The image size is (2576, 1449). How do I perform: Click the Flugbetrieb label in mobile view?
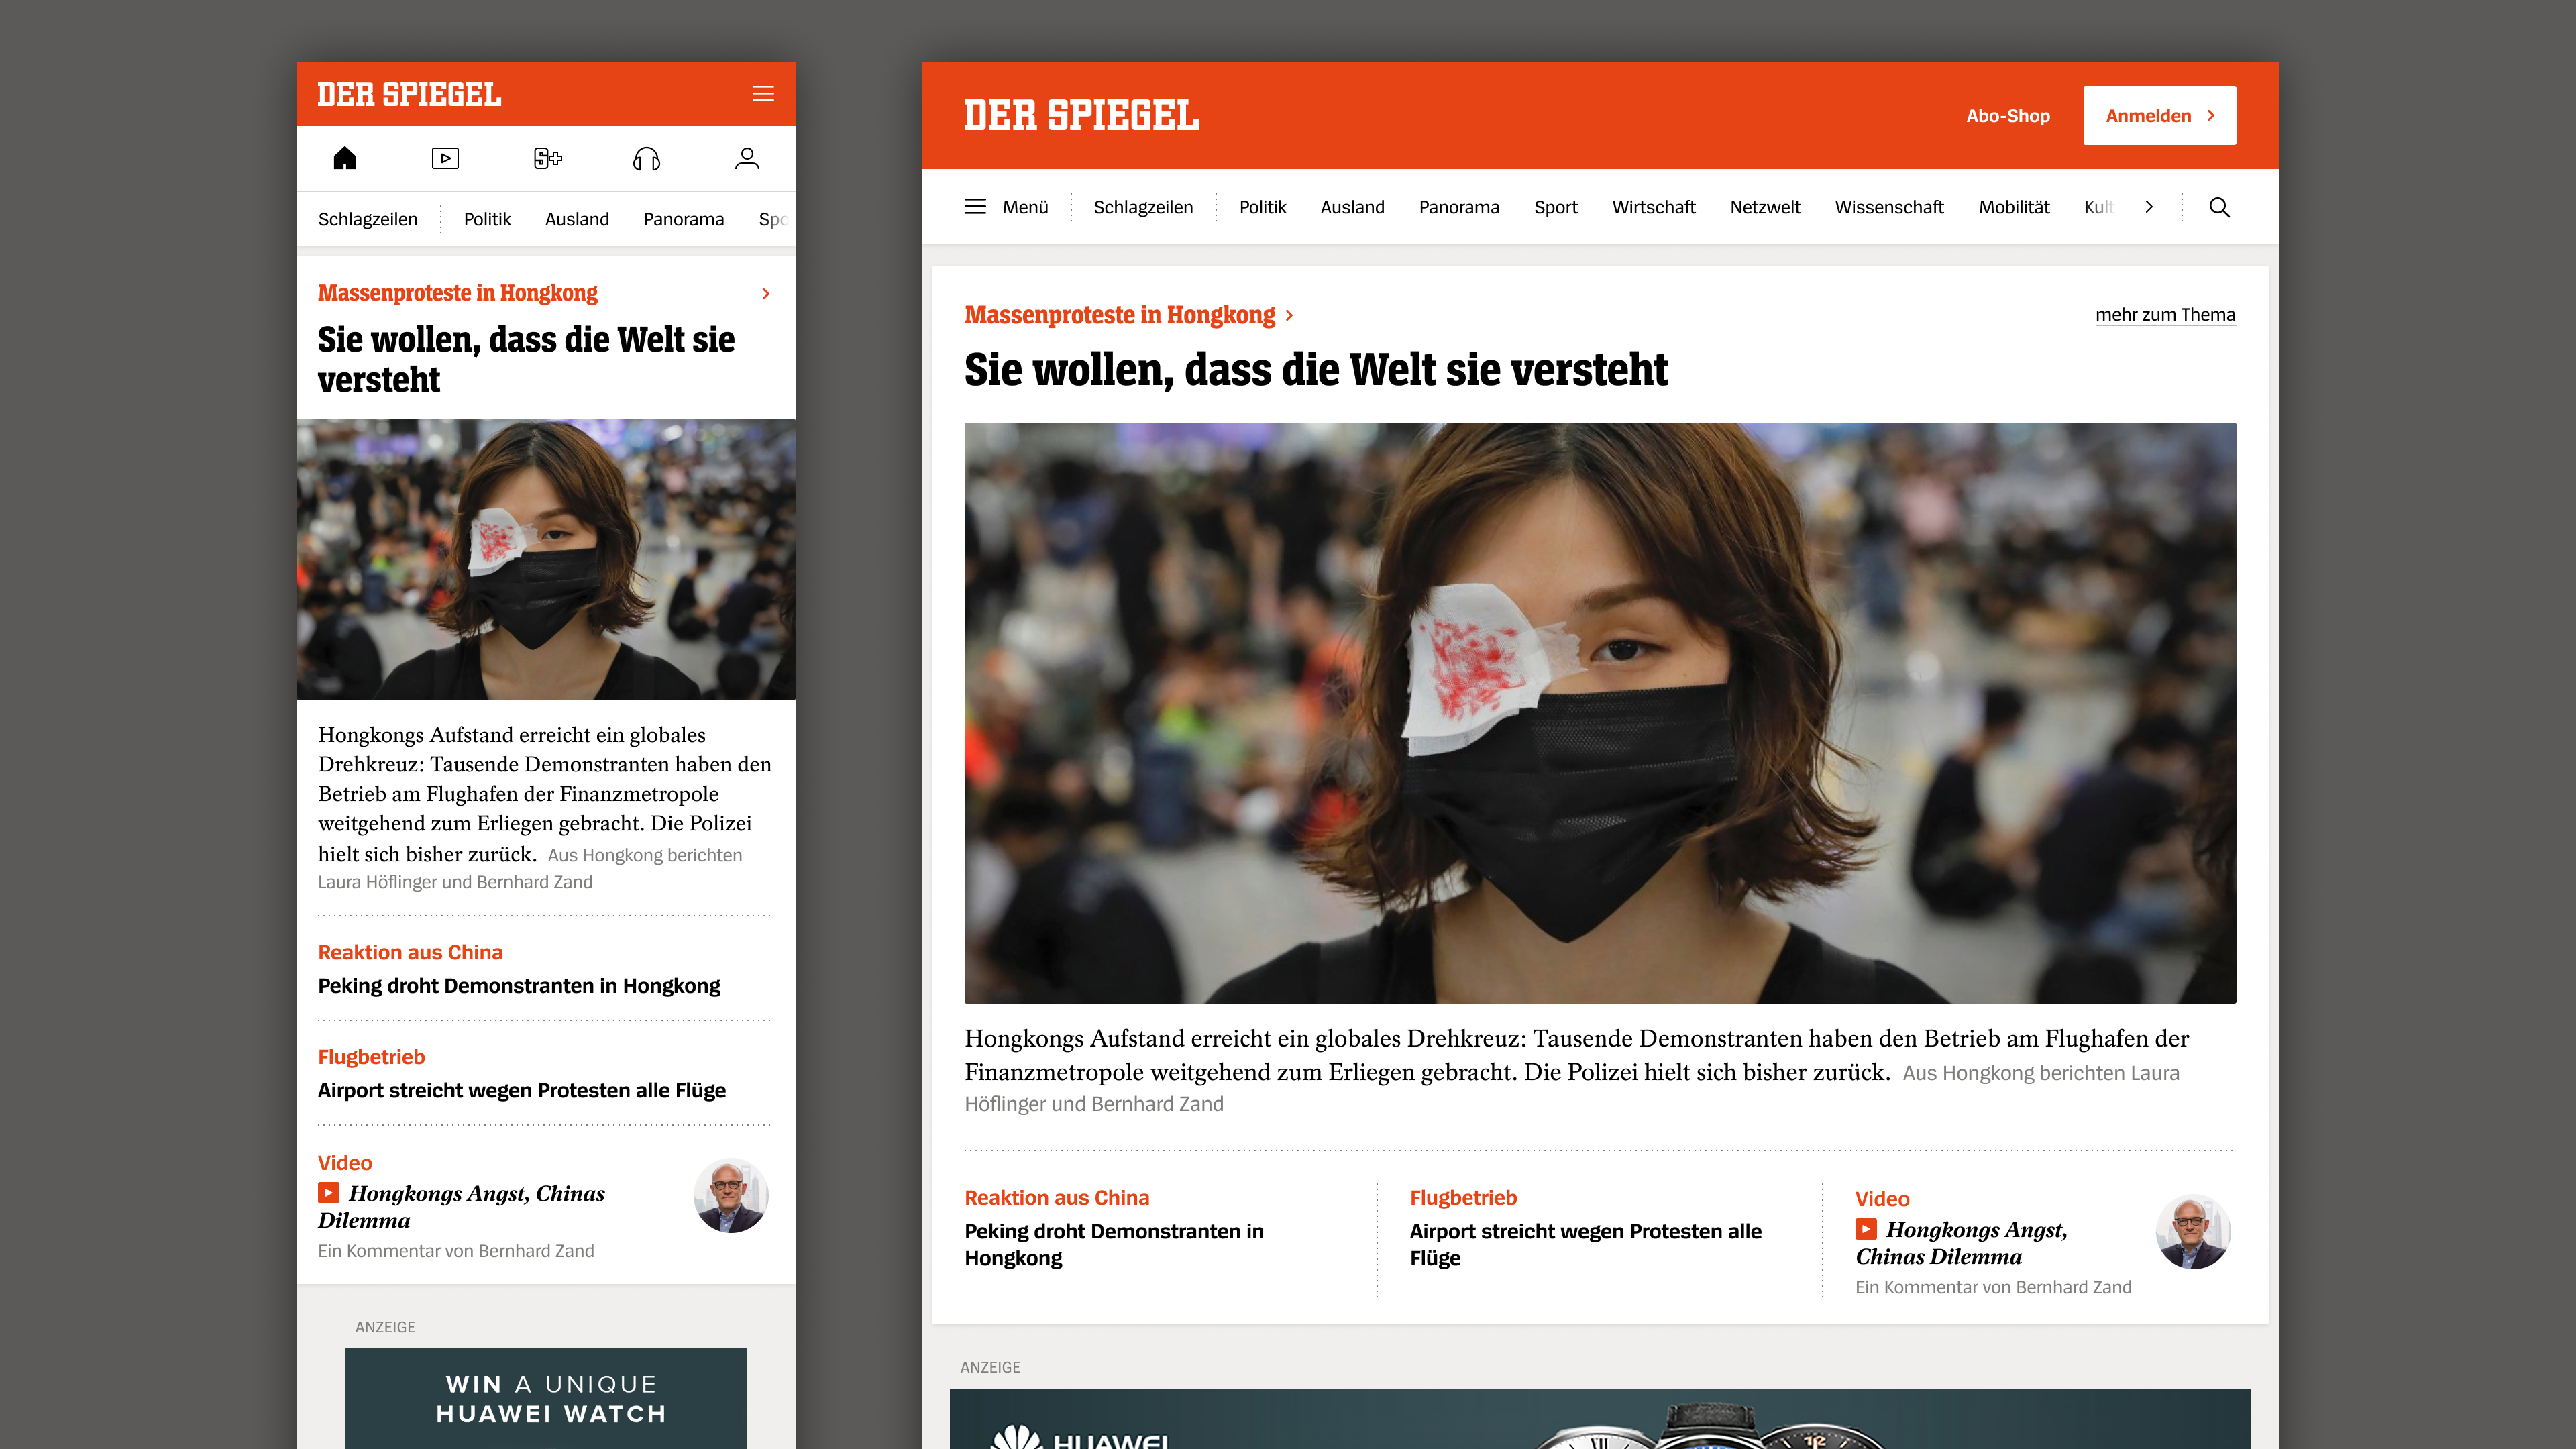pyautogui.click(x=371, y=1057)
